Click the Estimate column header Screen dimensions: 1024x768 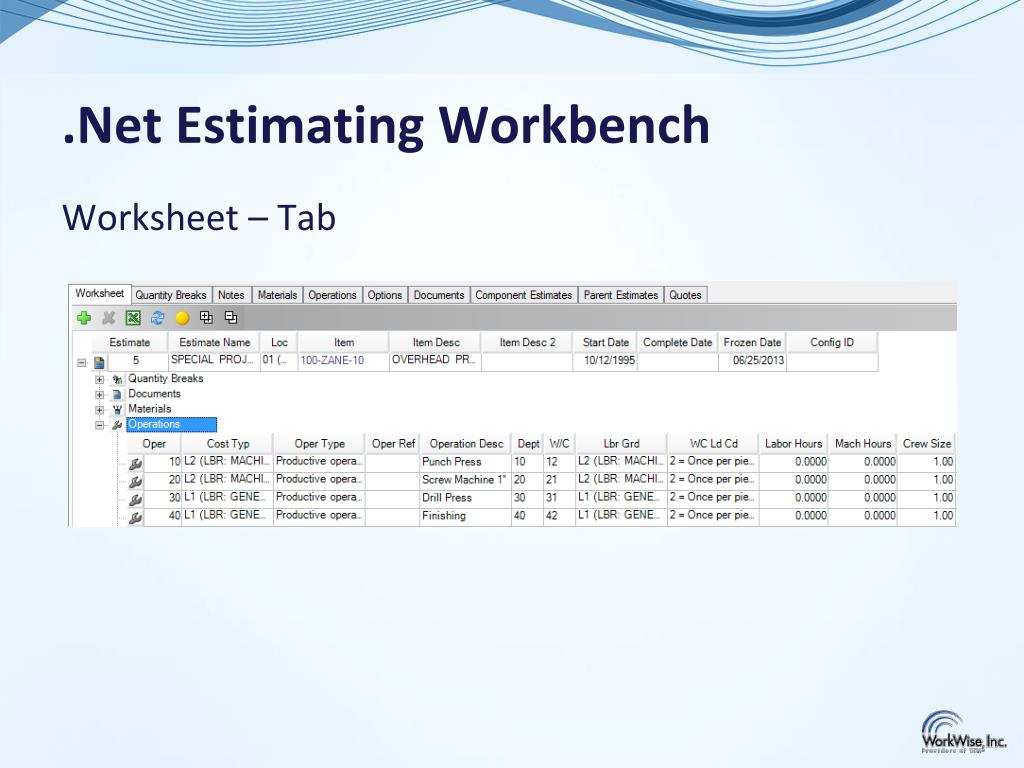[130, 342]
